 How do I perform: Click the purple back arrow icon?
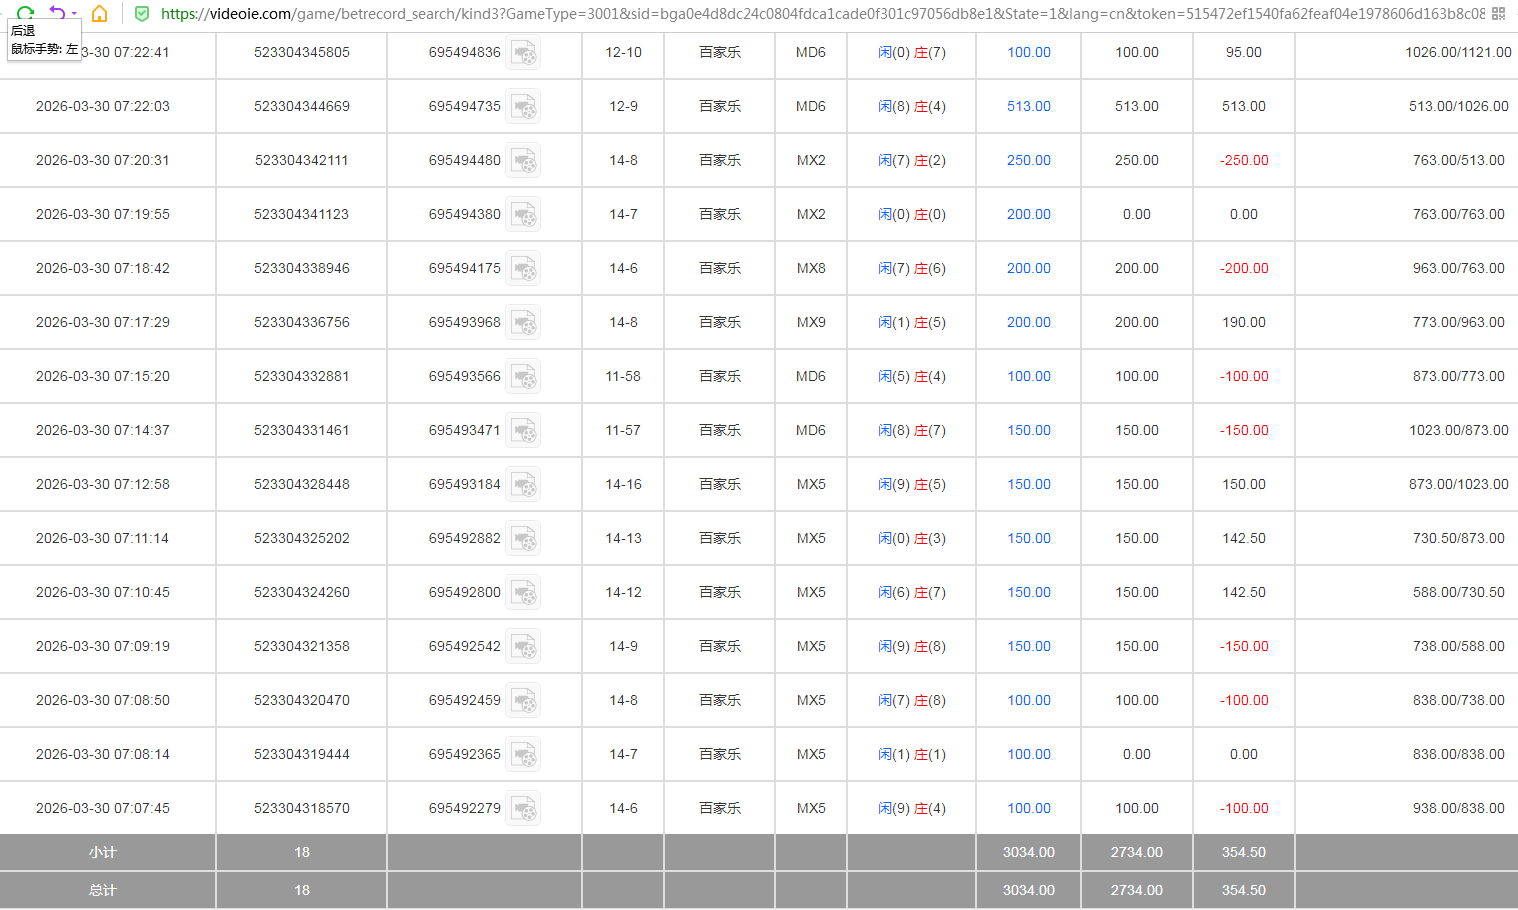pos(57,13)
